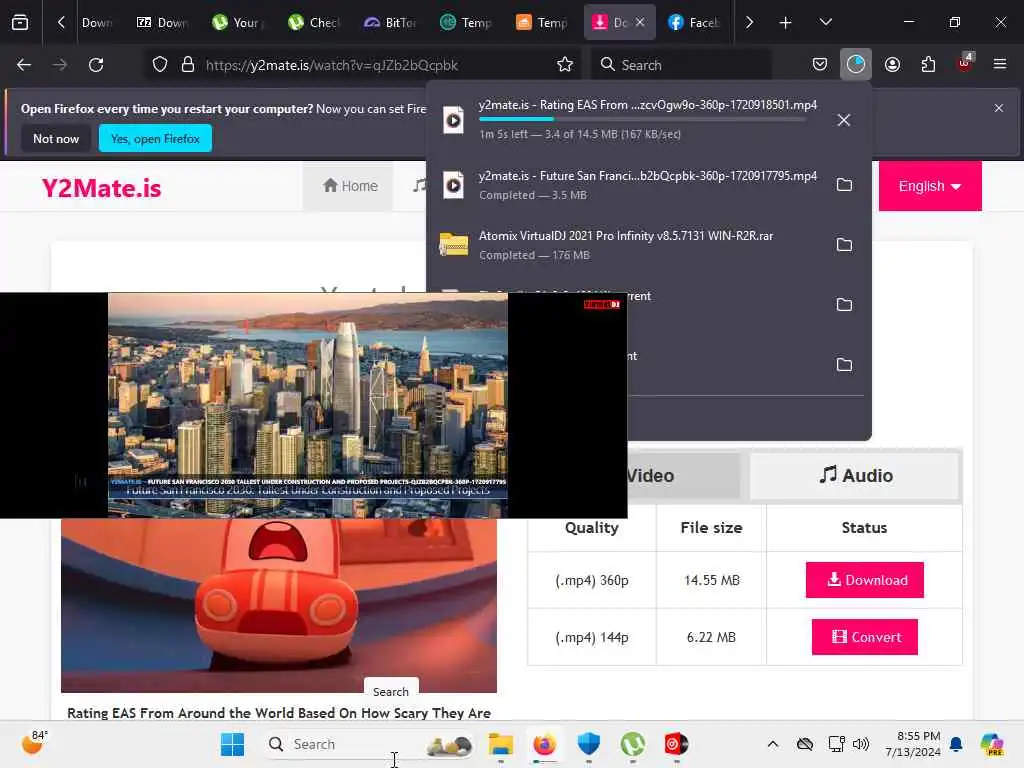Open the tracking protection shield icon

[x=160, y=65]
